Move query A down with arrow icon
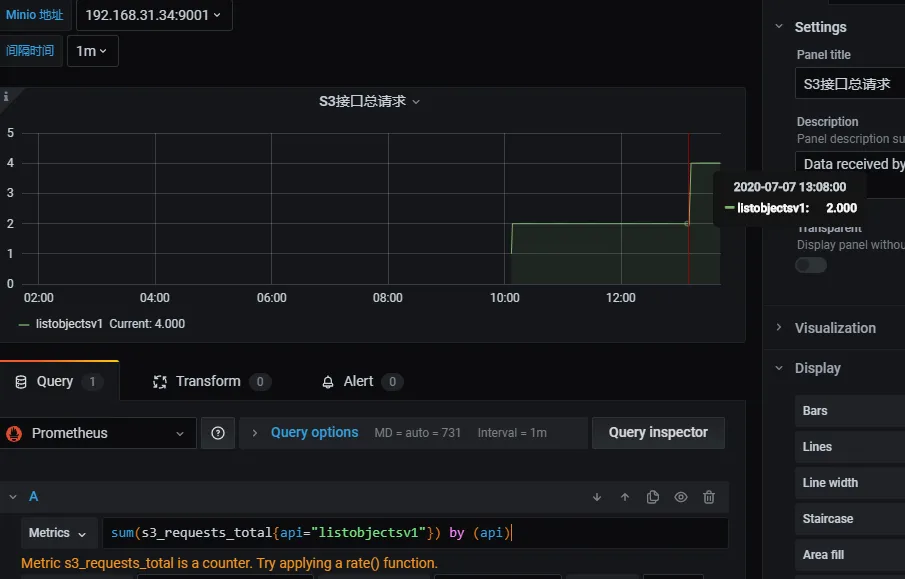Viewport: 905px width, 579px height. 597,497
